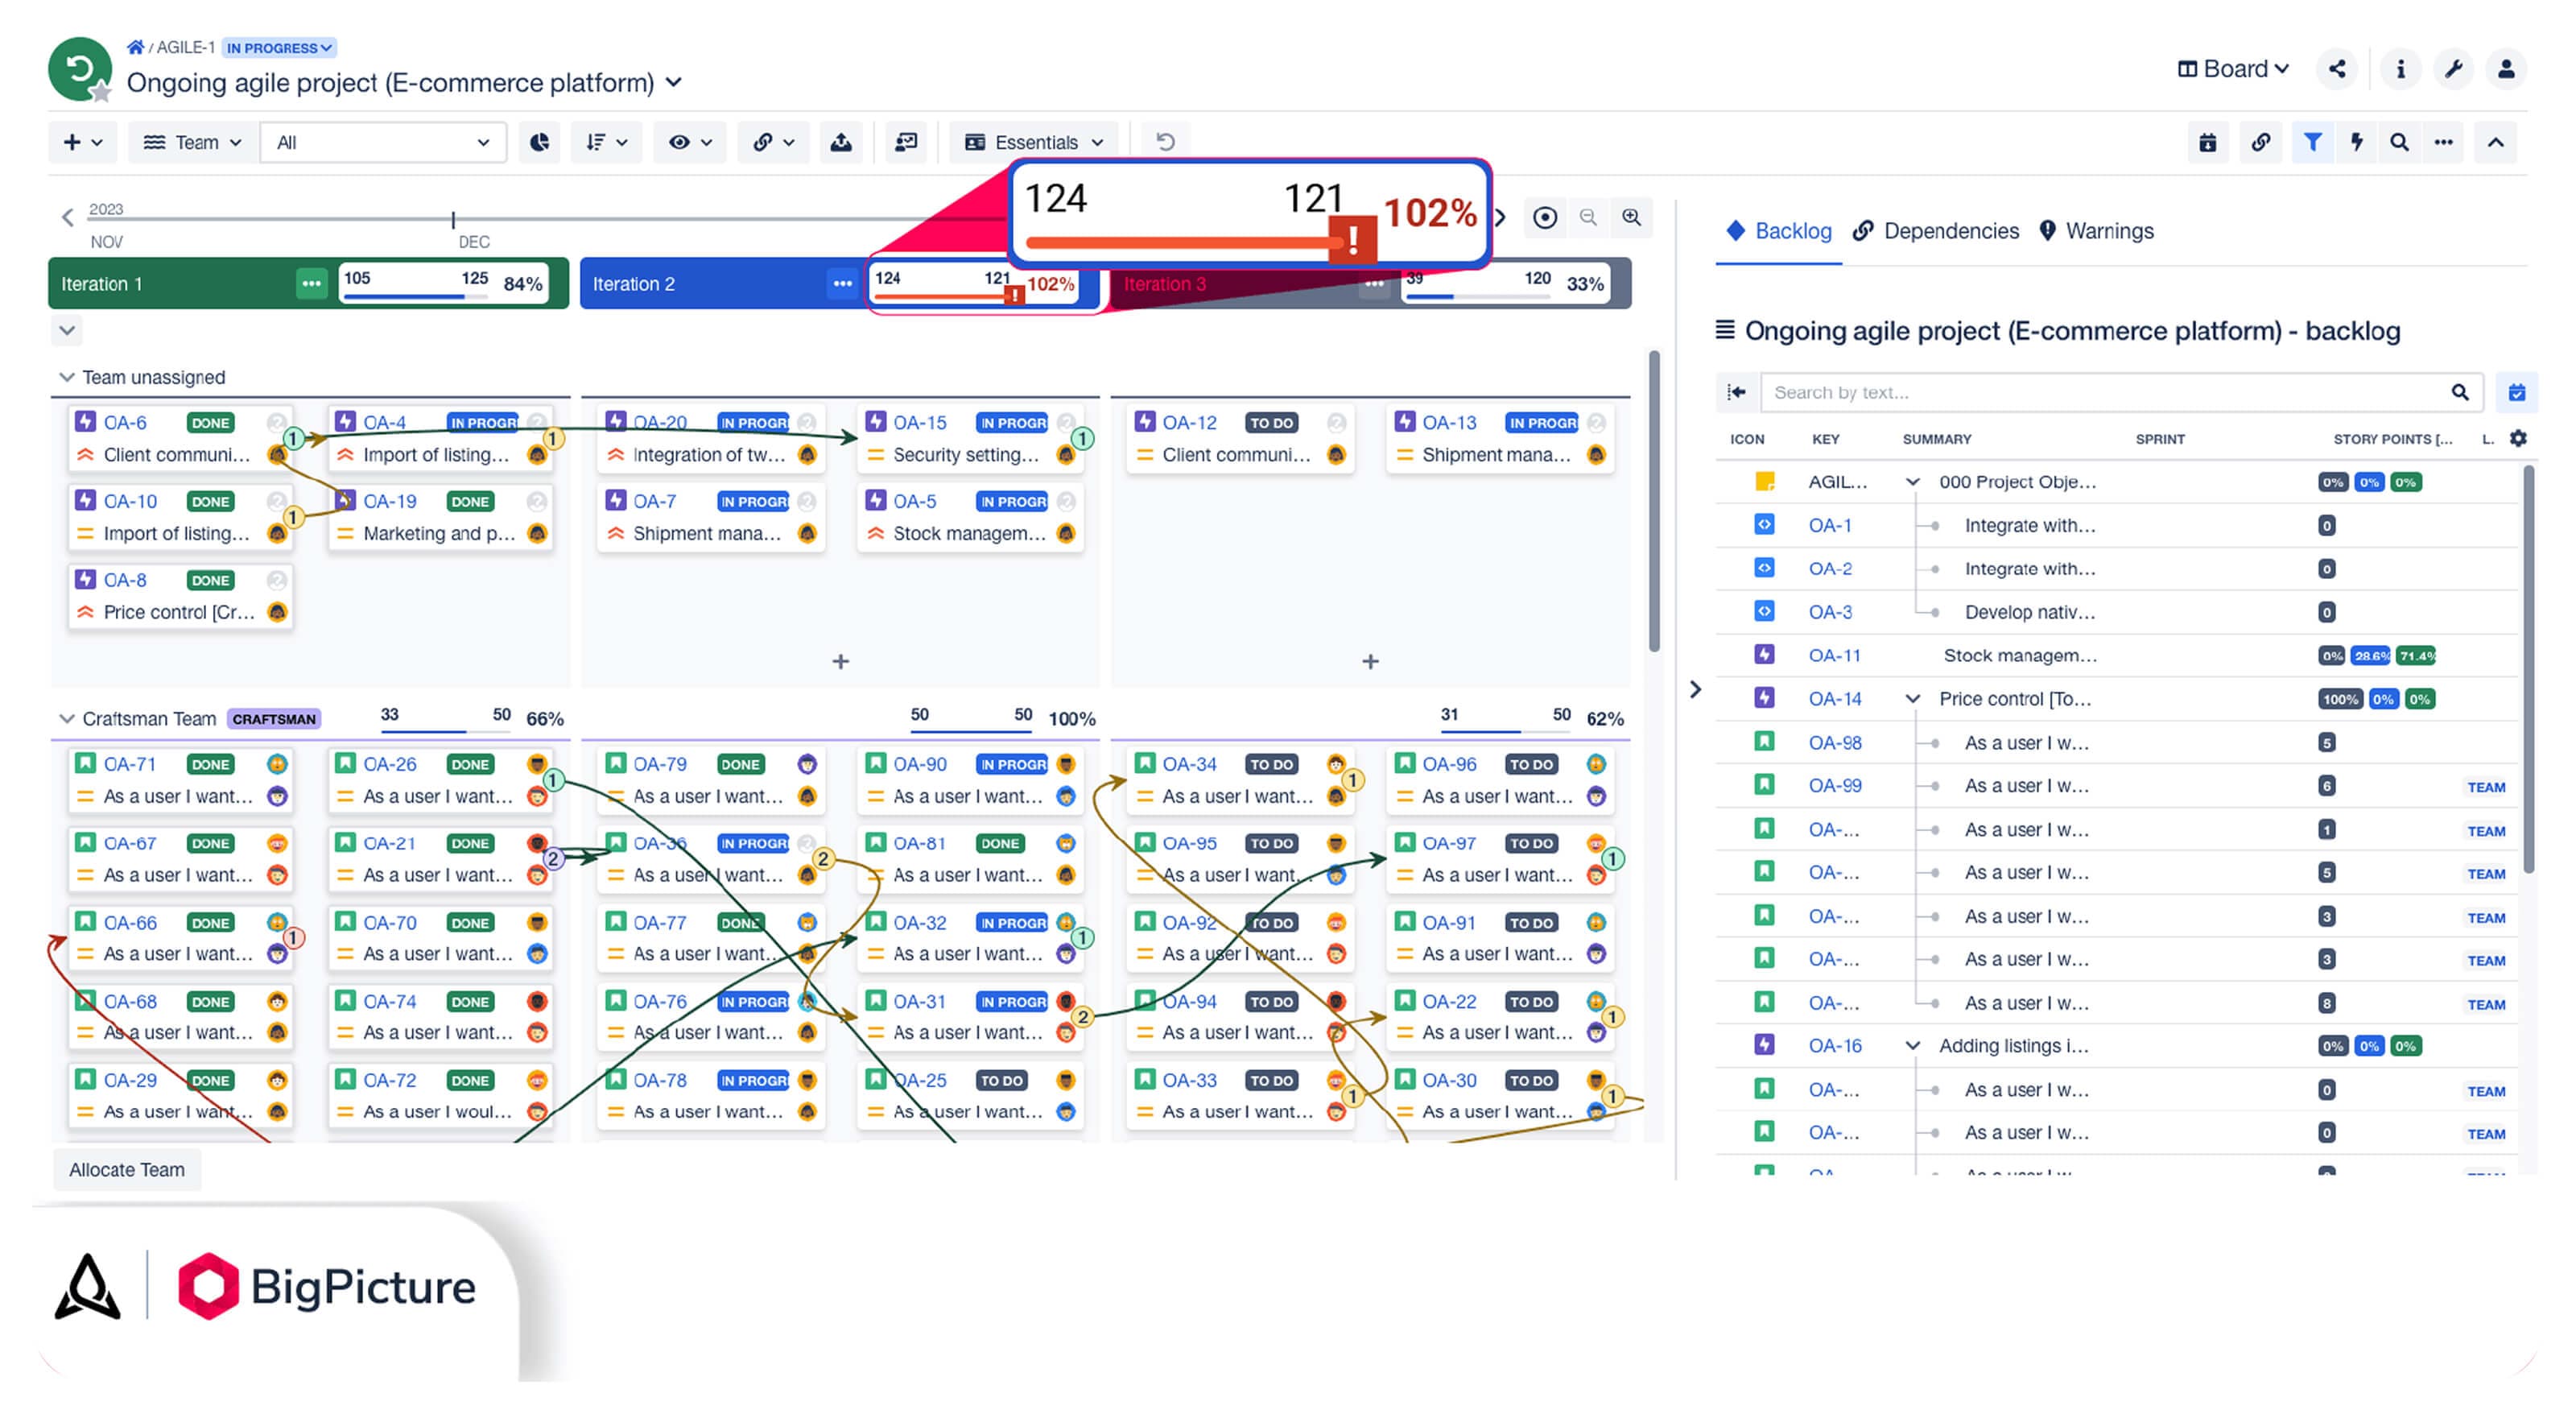Click the filter funnel icon

coord(2312,142)
